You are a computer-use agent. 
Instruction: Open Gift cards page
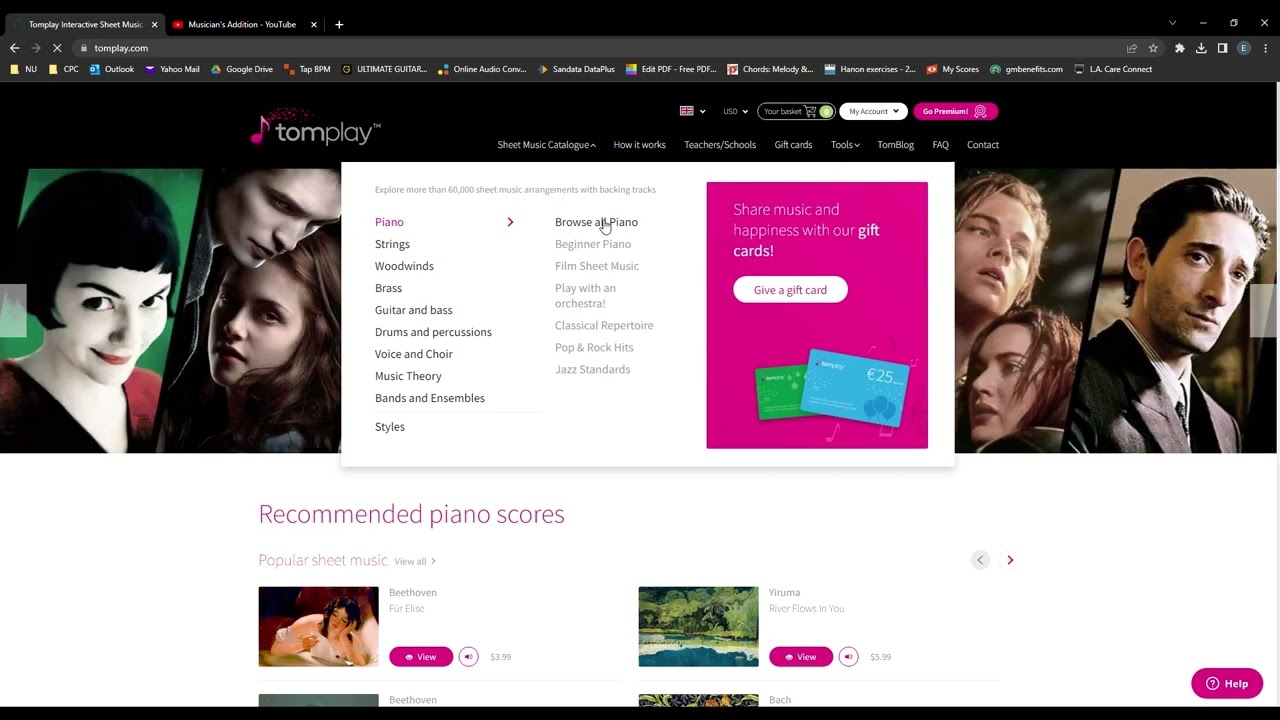click(x=793, y=145)
